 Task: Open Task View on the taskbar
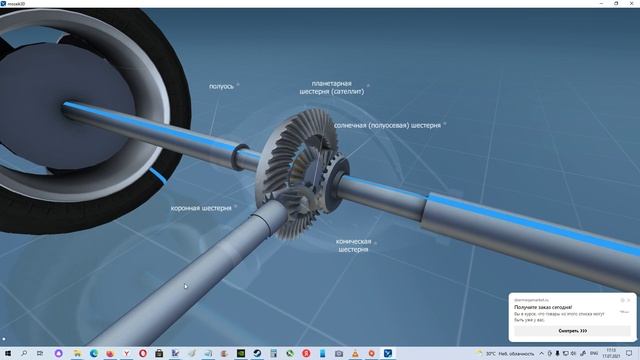pyautogui.click(x=40, y=353)
